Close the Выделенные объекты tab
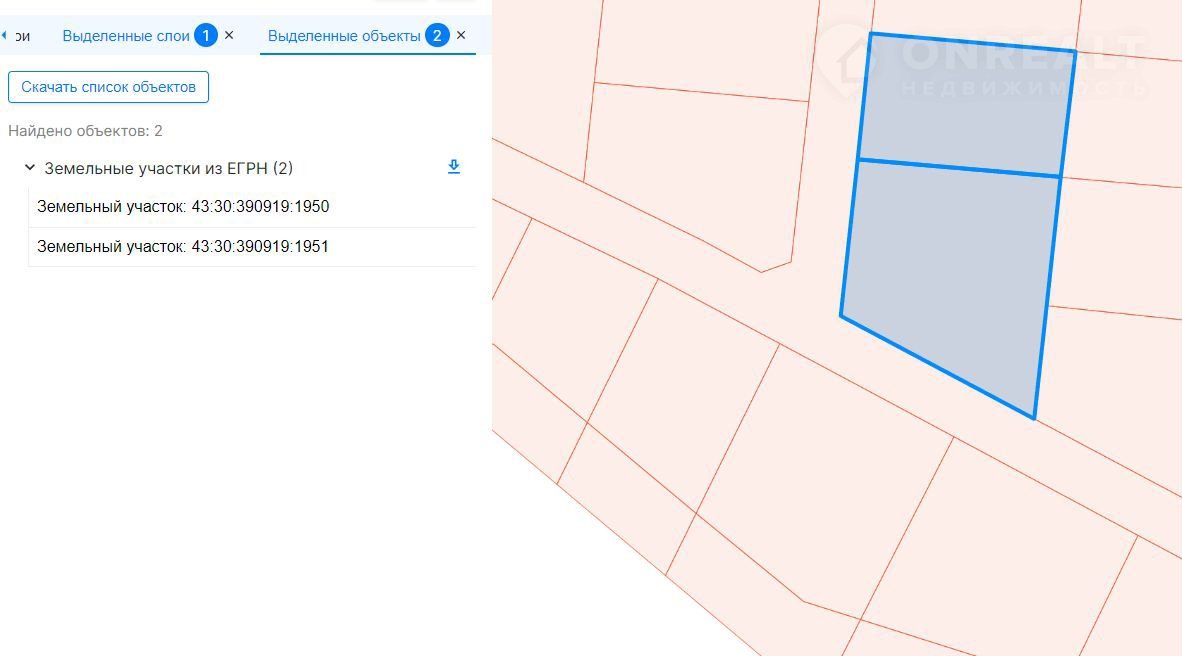Image resolution: width=1182 pixels, height=656 pixels. click(x=461, y=35)
